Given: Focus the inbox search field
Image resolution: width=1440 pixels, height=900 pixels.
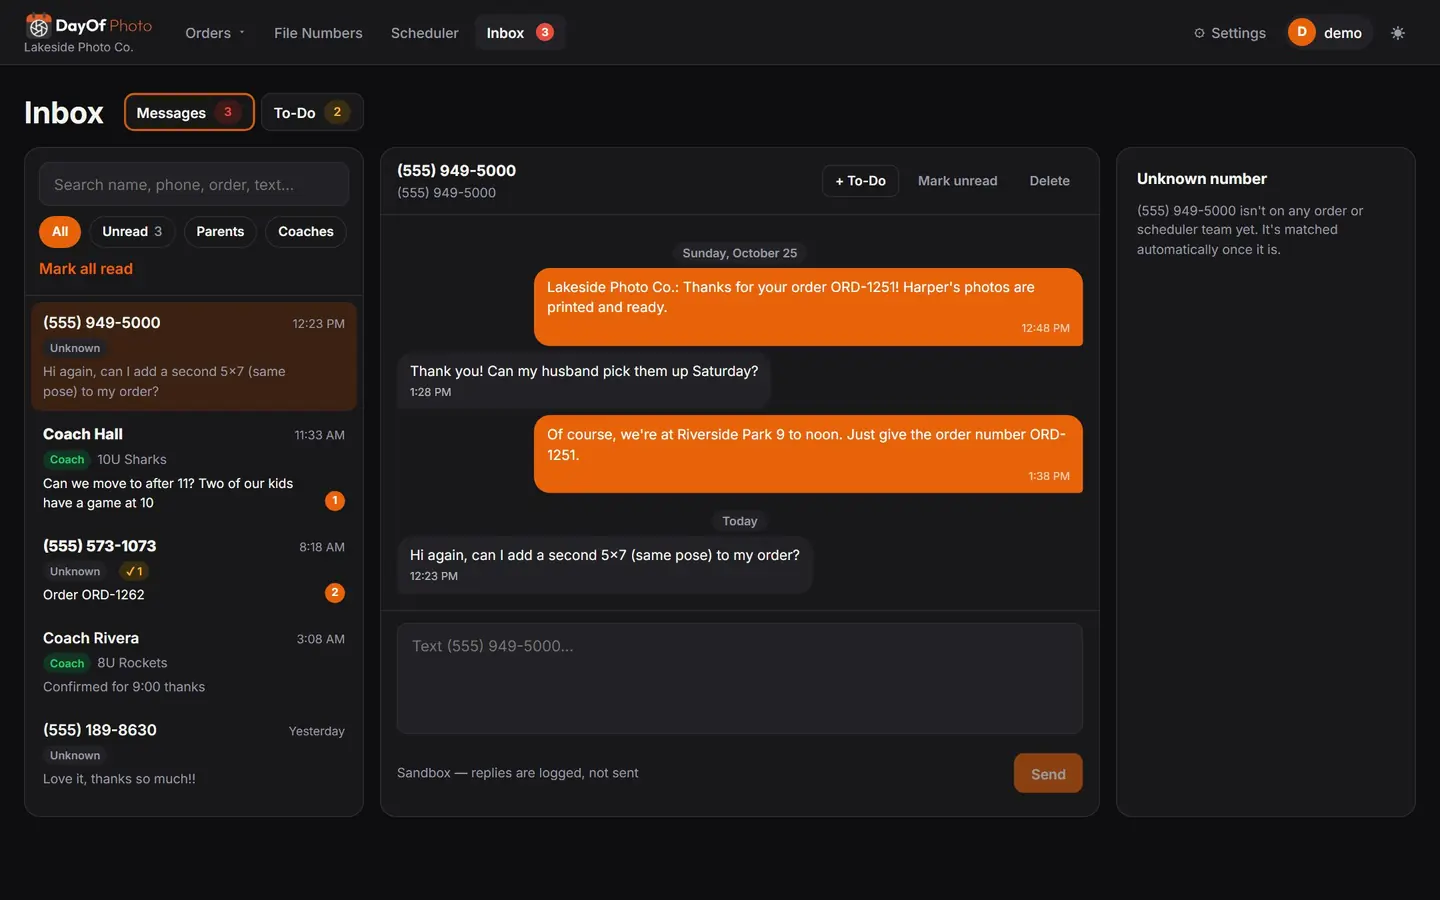Looking at the screenshot, I should tap(194, 184).
